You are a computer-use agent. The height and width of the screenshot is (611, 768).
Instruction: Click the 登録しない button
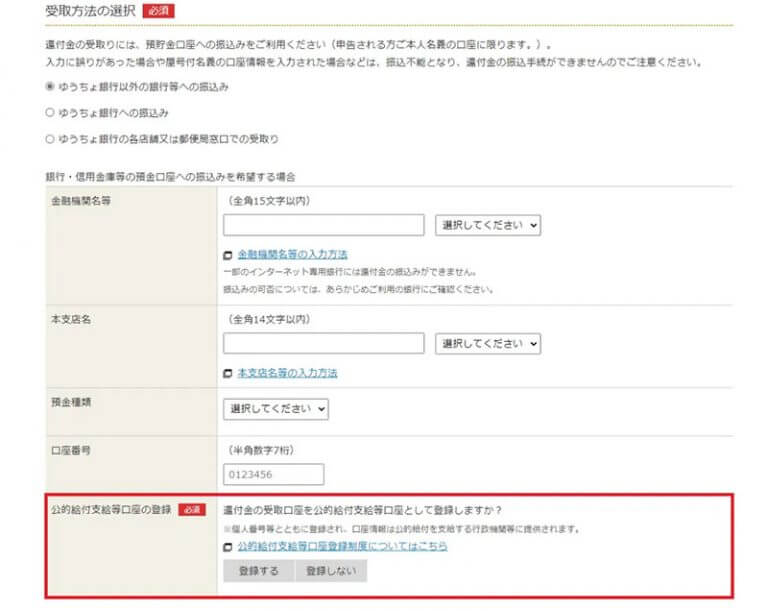[331, 571]
